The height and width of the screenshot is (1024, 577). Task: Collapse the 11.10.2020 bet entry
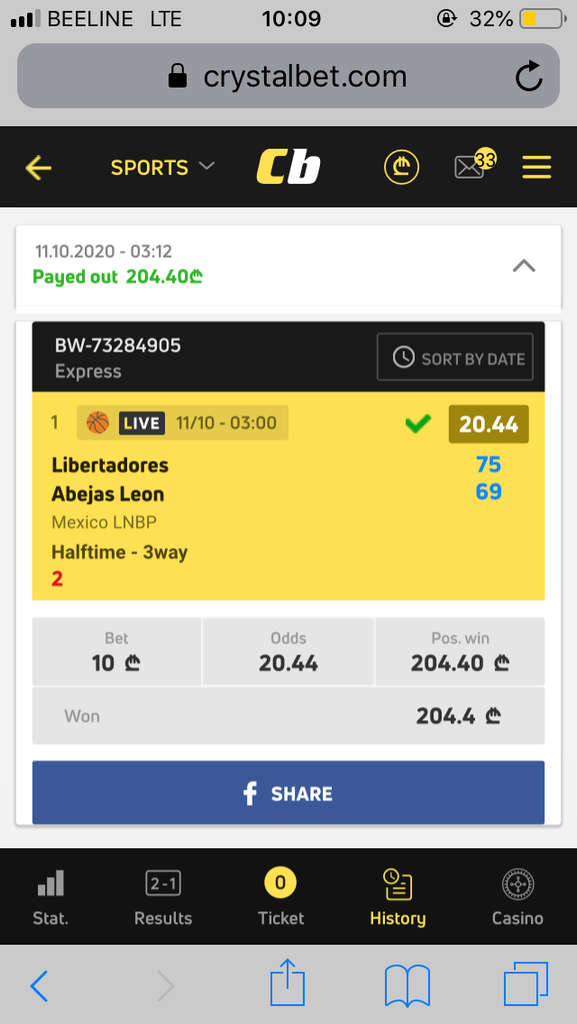[x=524, y=265]
